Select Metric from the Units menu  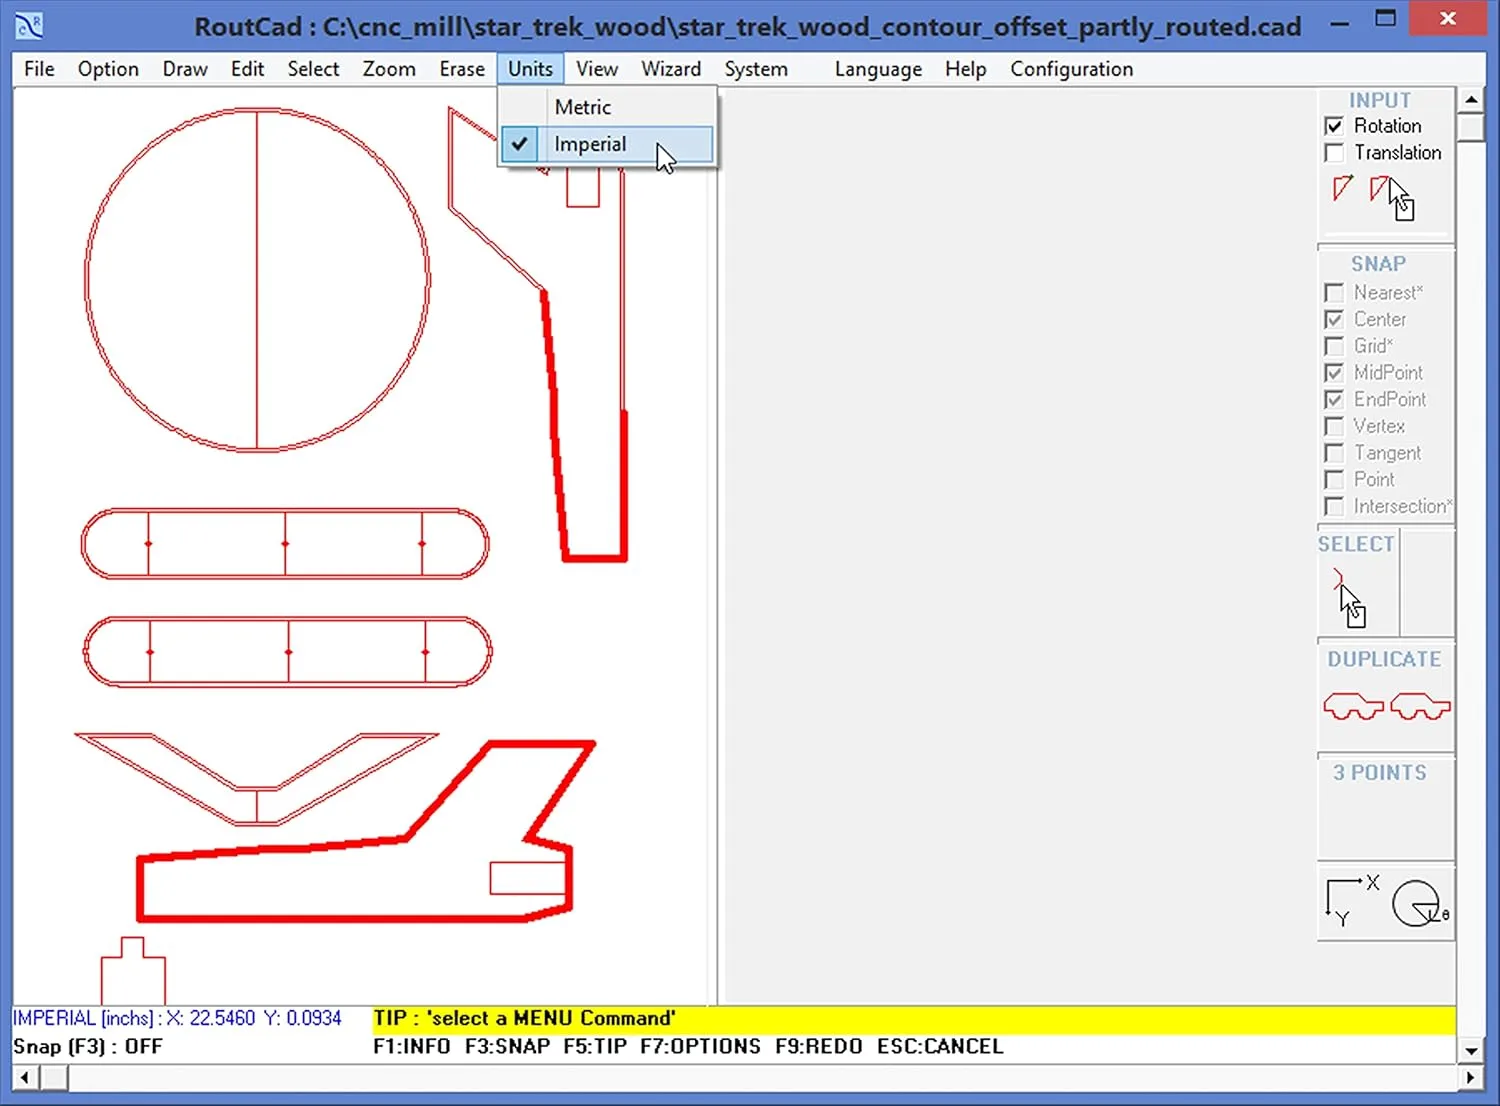(584, 107)
